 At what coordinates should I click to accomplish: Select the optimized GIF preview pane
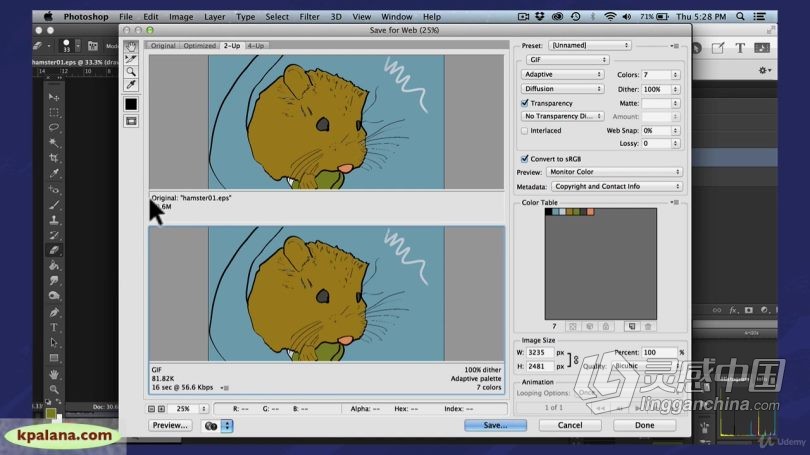point(326,293)
